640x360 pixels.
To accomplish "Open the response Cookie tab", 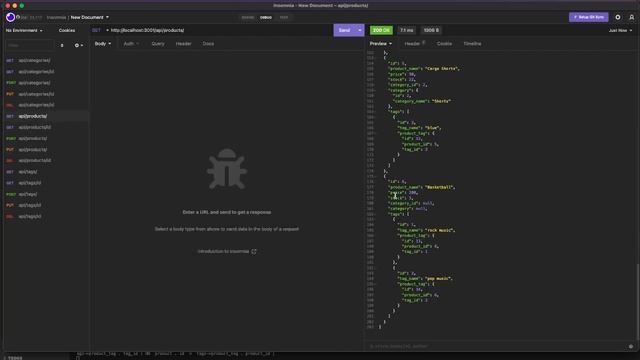I will click(444, 44).
